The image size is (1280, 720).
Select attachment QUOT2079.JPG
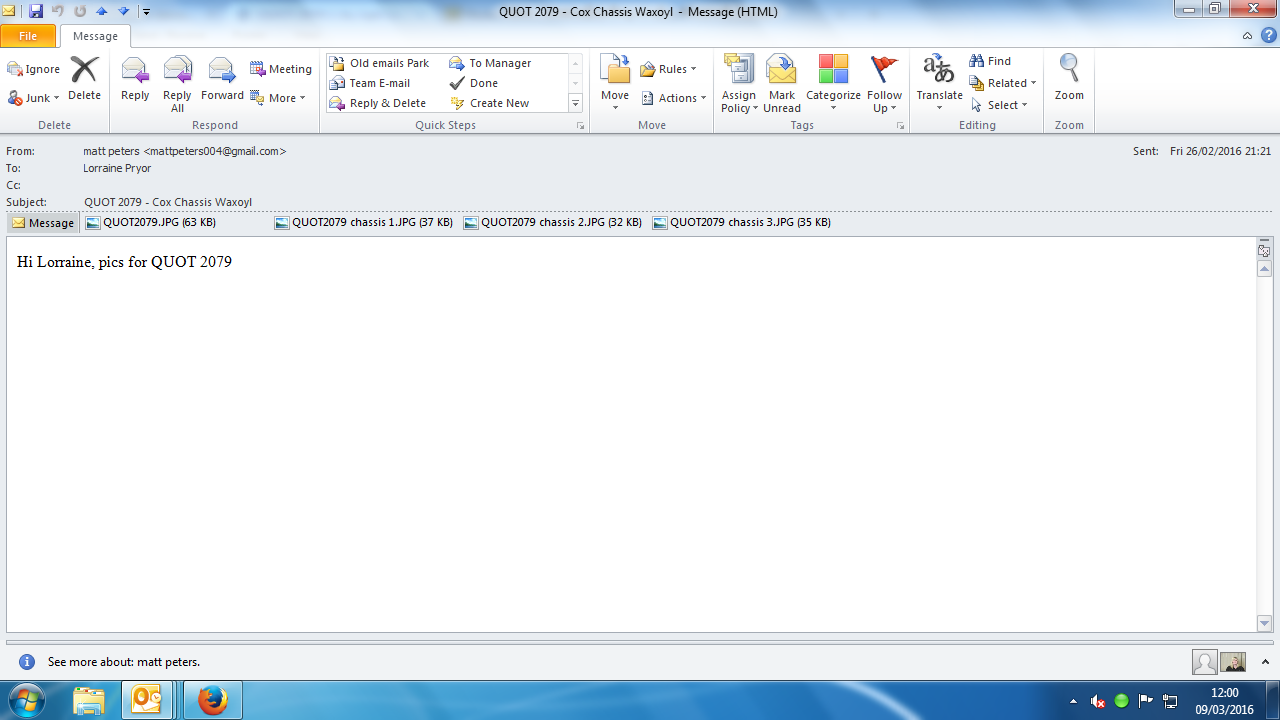click(151, 223)
